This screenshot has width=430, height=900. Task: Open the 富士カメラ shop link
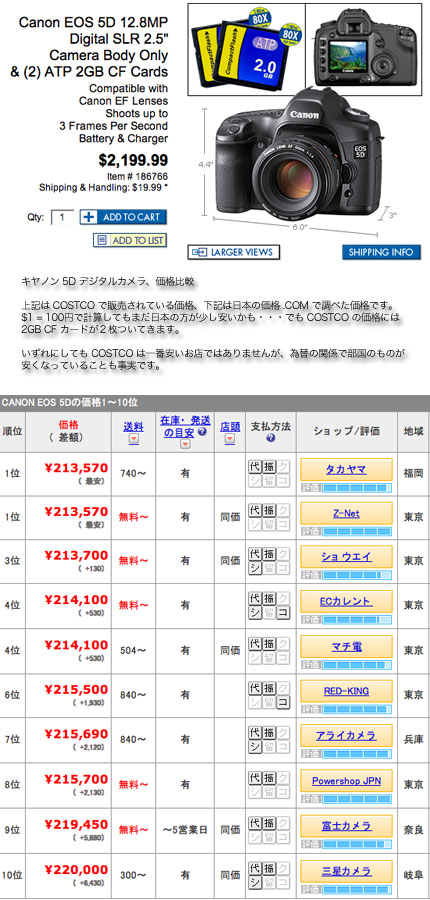click(346, 826)
